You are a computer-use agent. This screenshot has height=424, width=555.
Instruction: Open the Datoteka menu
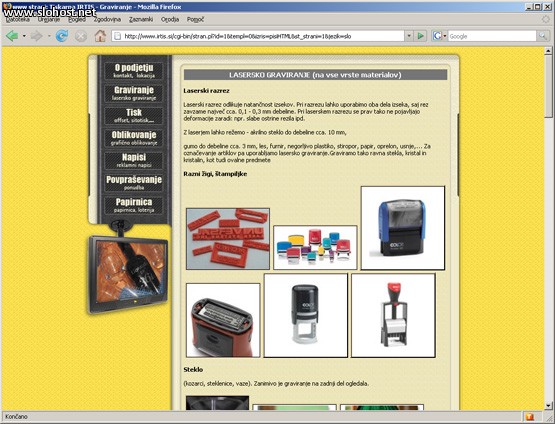(18, 19)
